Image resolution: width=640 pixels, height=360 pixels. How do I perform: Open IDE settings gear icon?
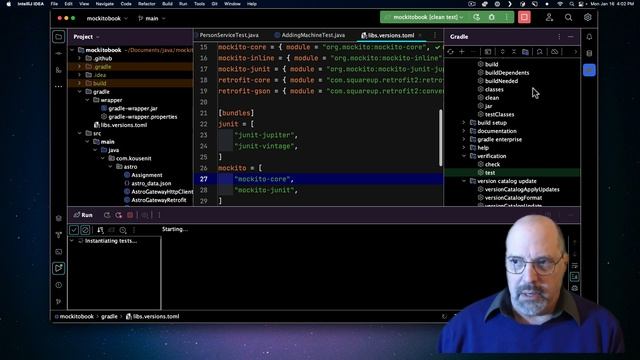587,18
